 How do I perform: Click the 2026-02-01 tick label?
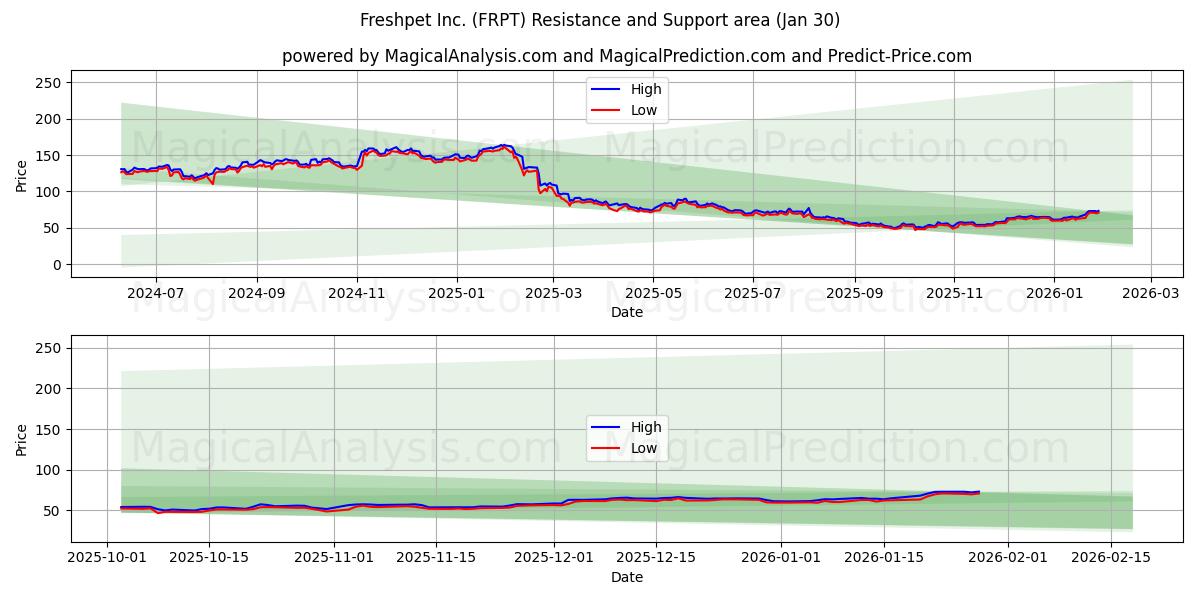[1008, 558]
